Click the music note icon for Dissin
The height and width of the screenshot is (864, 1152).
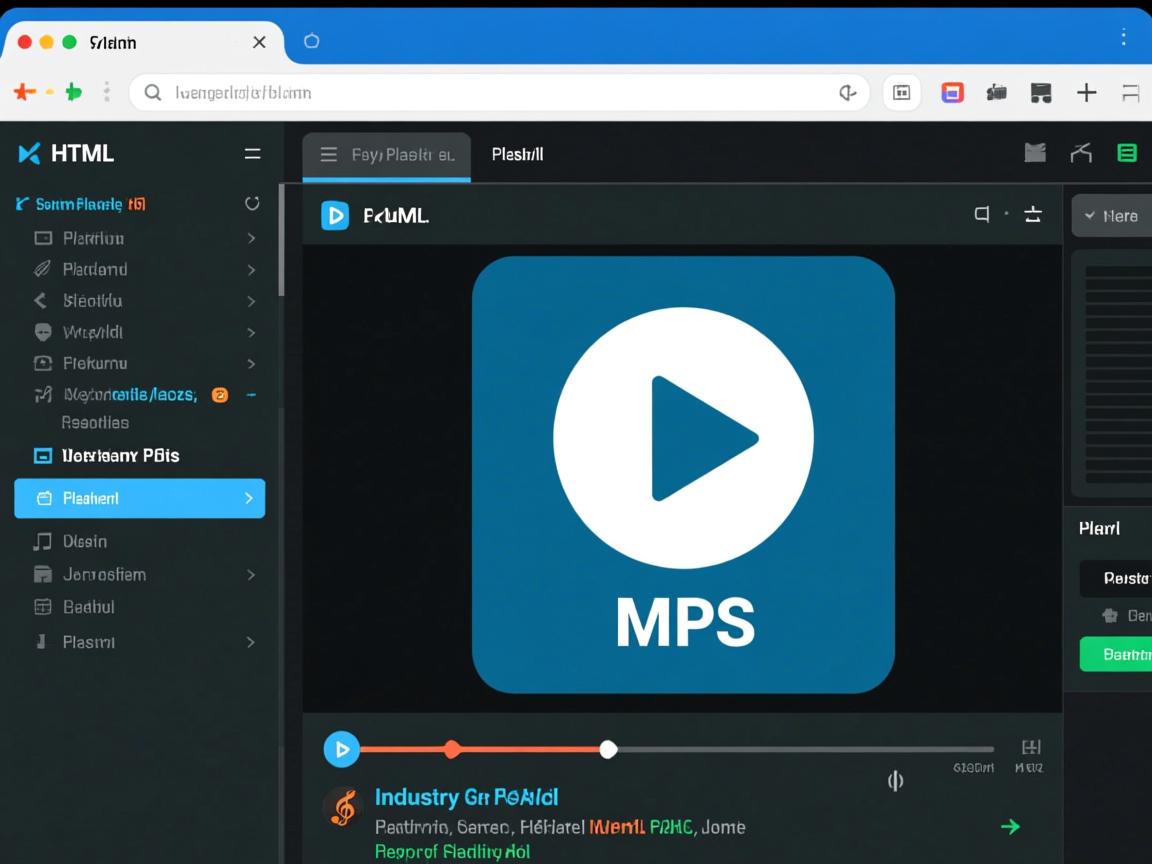click(42, 541)
